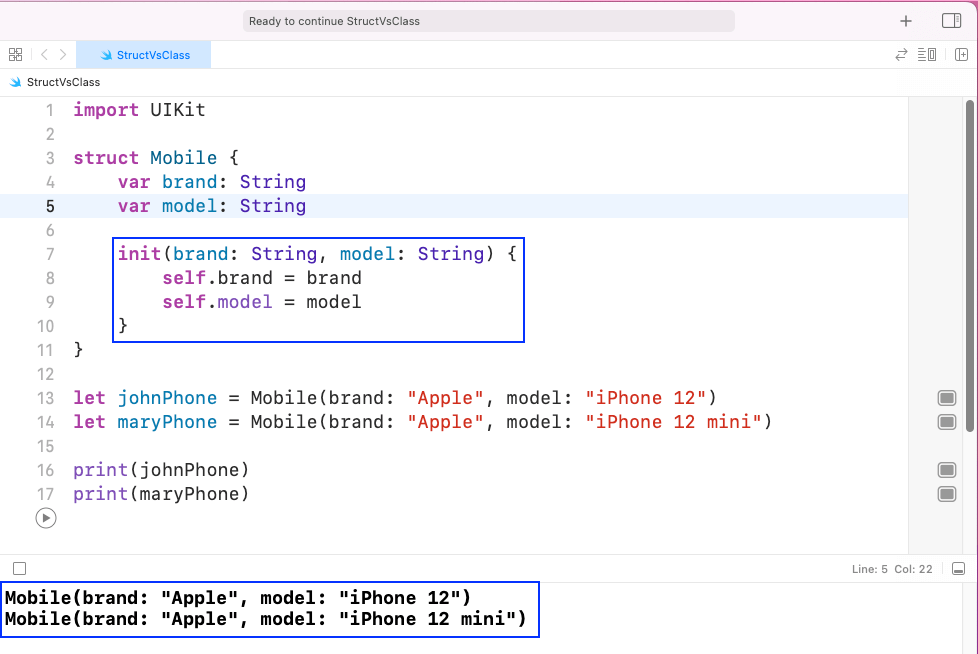Add an editor on the right
Screen dimensions: 978x654
click(961, 55)
